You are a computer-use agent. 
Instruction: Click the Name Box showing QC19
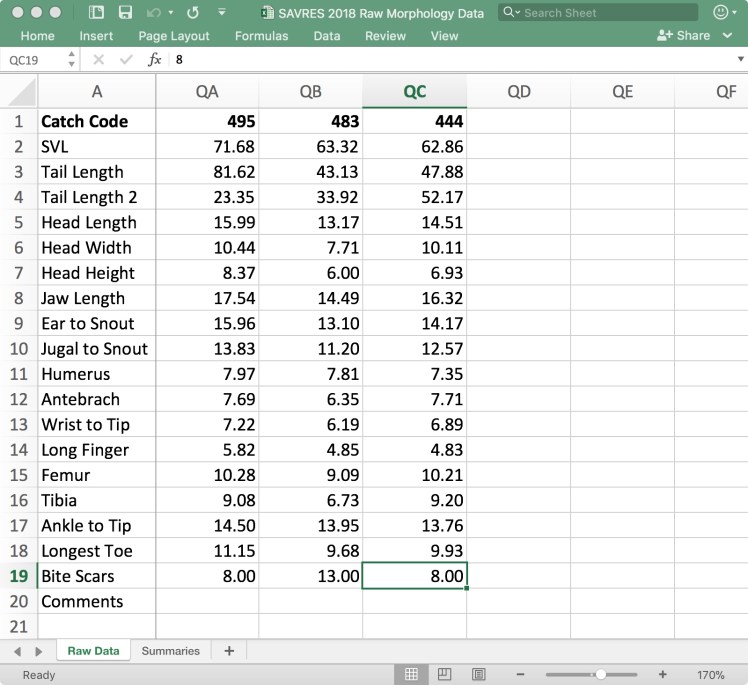(x=33, y=60)
